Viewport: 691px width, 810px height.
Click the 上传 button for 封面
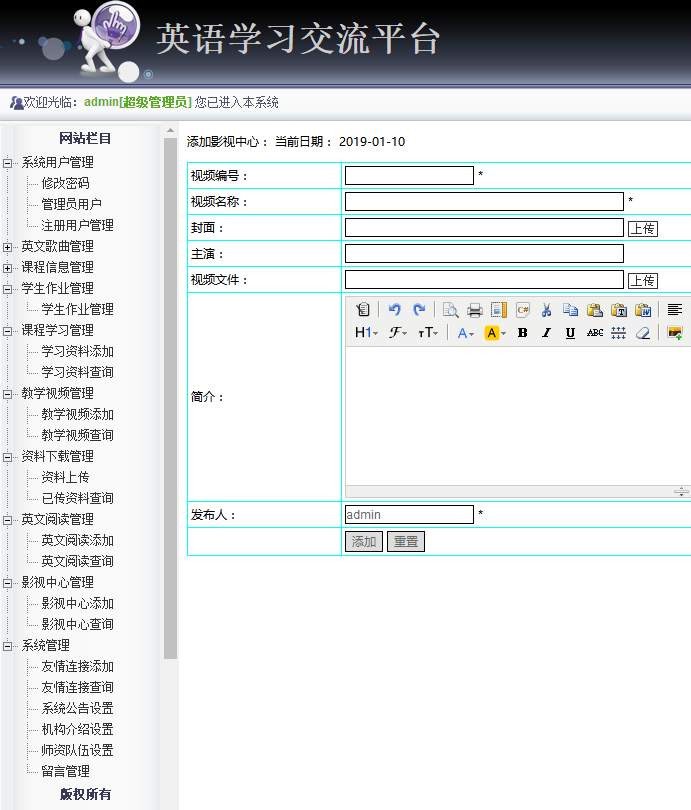coord(643,228)
